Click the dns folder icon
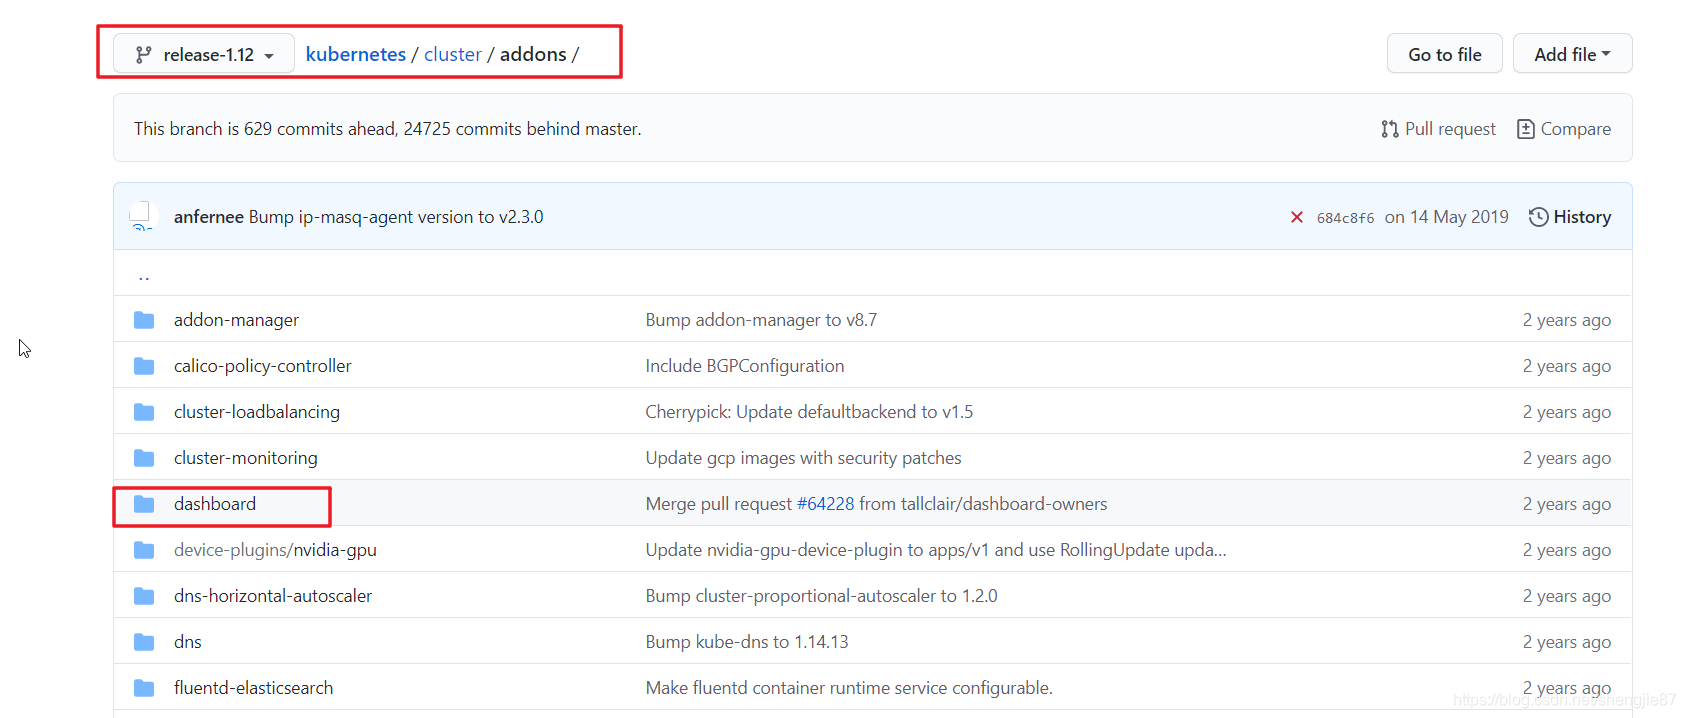The width and height of the screenshot is (1686, 718). tap(144, 642)
